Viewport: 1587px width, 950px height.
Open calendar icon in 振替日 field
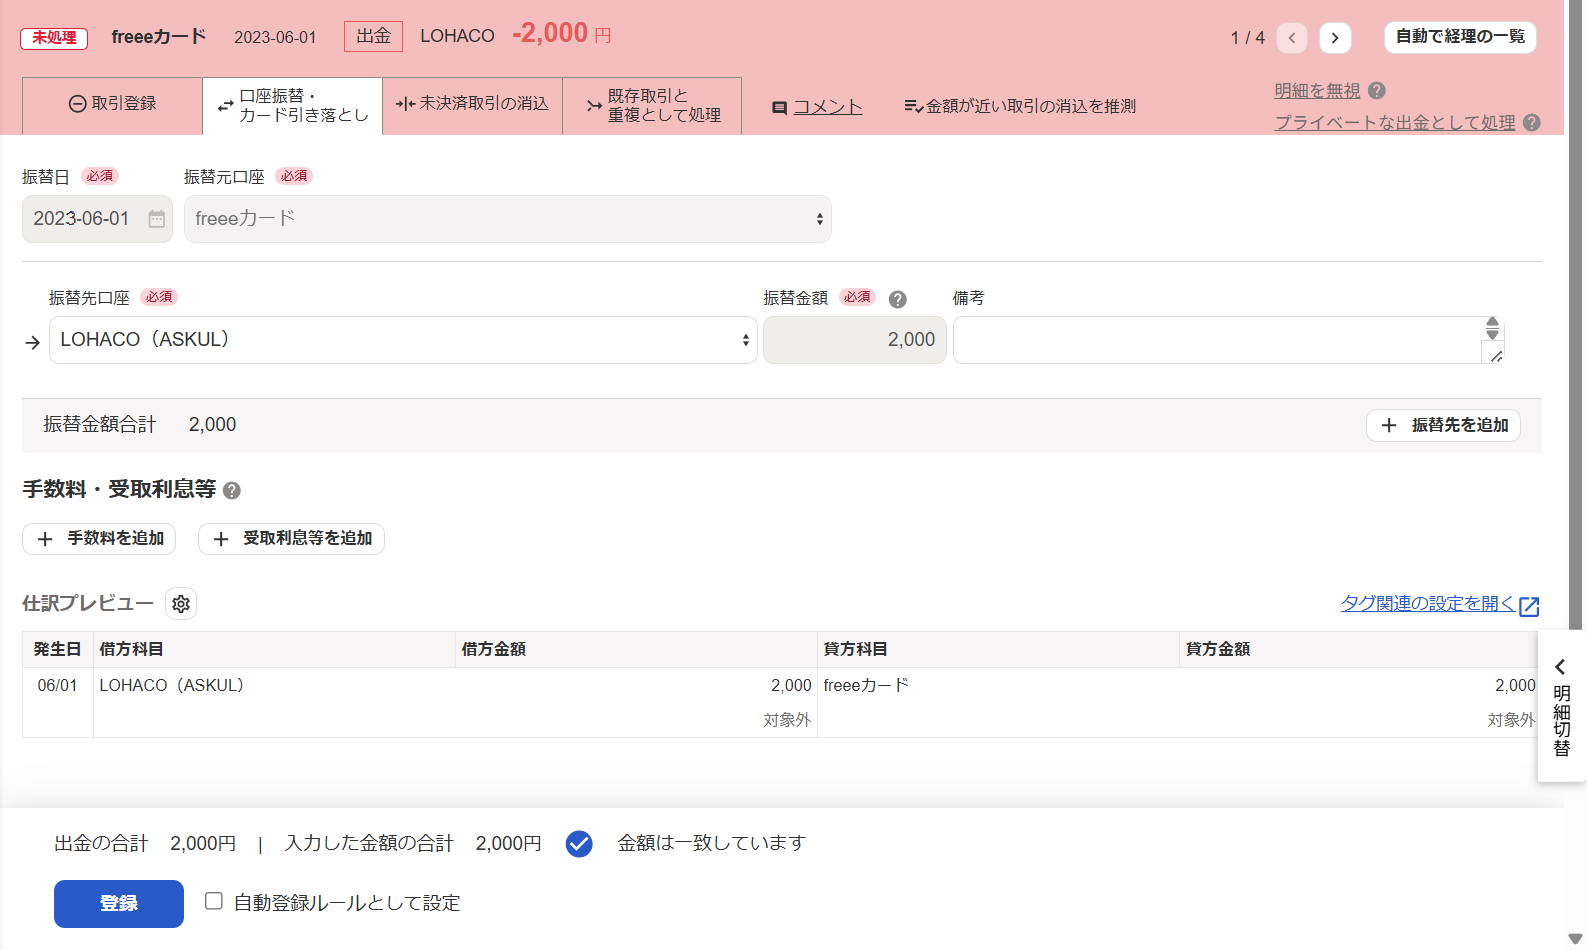tap(157, 219)
